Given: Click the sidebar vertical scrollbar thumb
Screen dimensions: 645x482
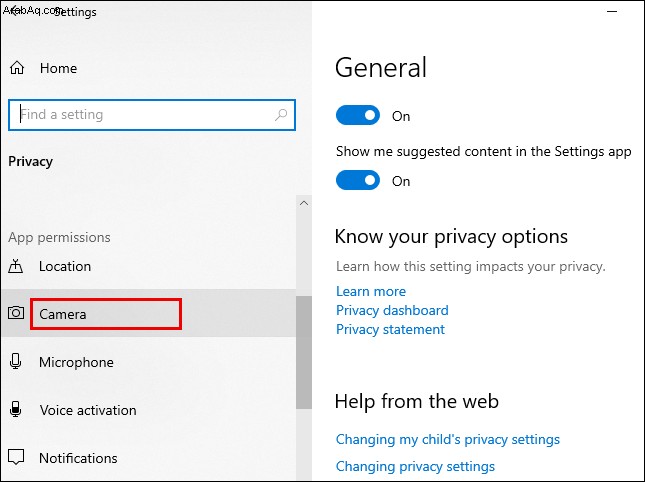Looking at the screenshot, I should (x=304, y=352).
